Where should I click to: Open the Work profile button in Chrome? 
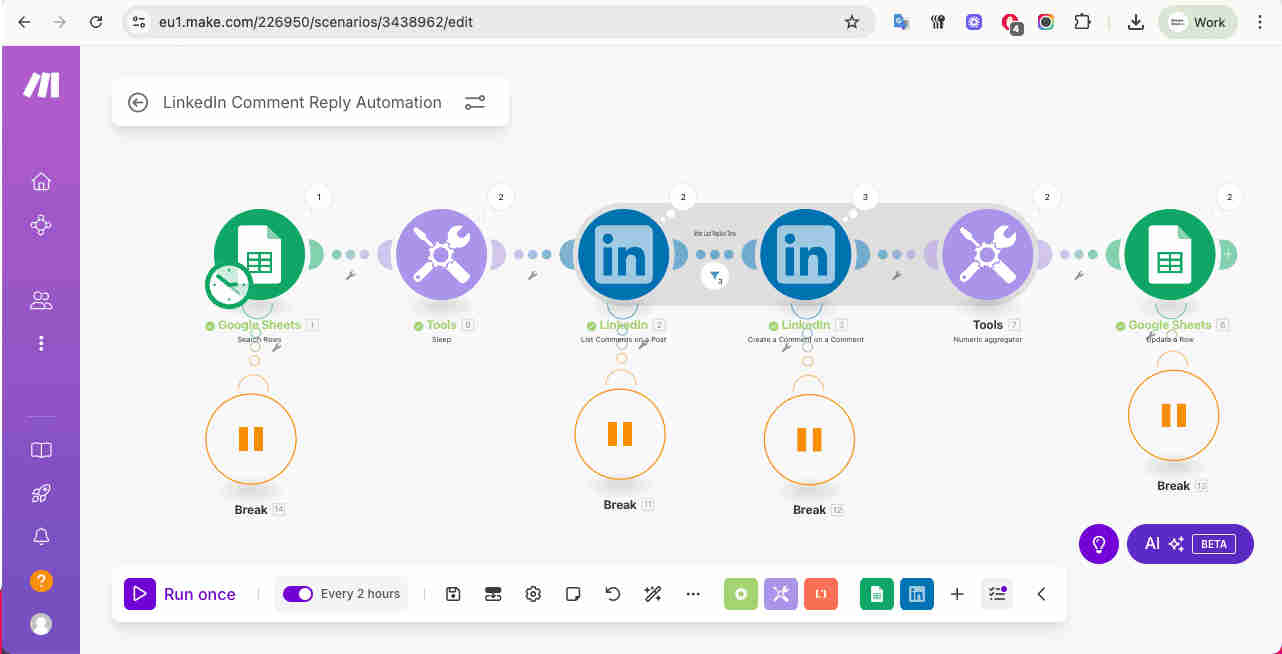tap(1198, 22)
